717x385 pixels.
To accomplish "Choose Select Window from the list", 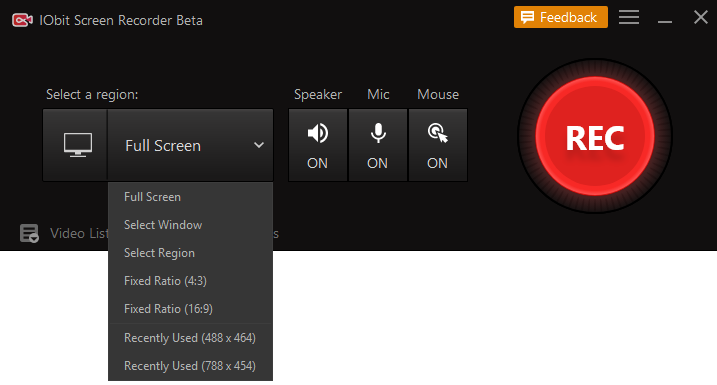I will 190,225.
